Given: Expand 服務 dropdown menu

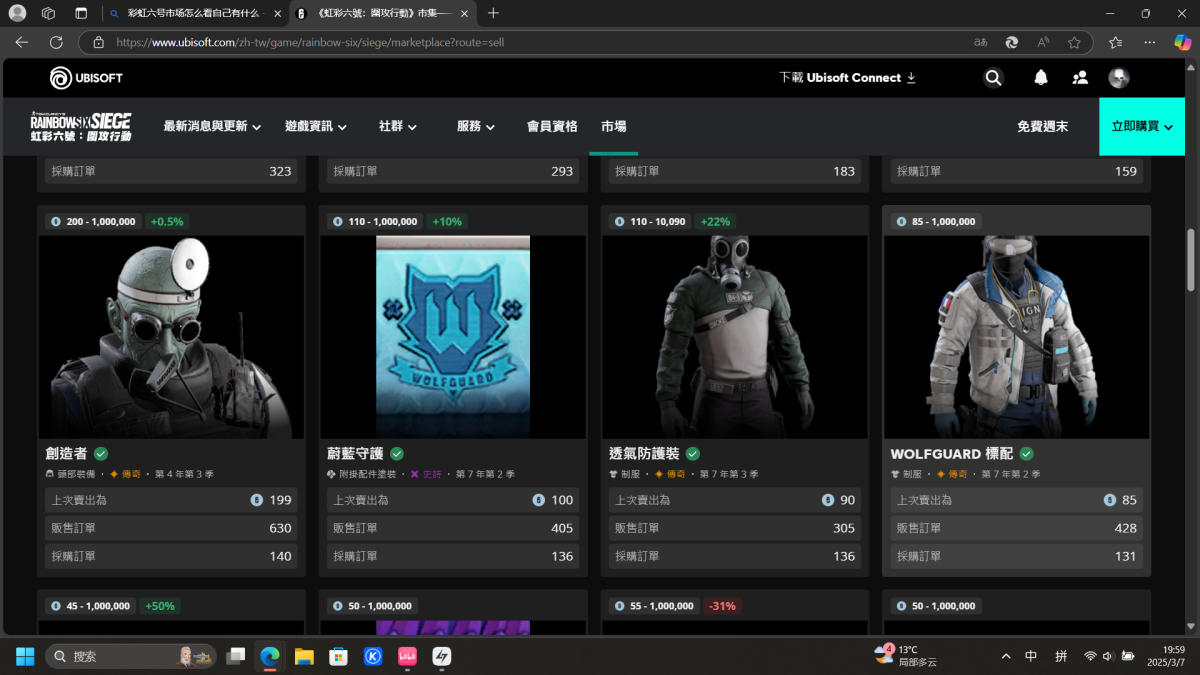Looking at the screenshot, I should coord(476,127).
